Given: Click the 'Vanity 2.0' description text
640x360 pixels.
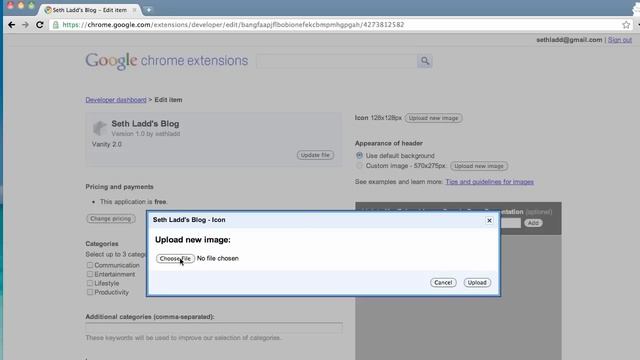Looking at the screenshot, I should (x=107, y=144).
